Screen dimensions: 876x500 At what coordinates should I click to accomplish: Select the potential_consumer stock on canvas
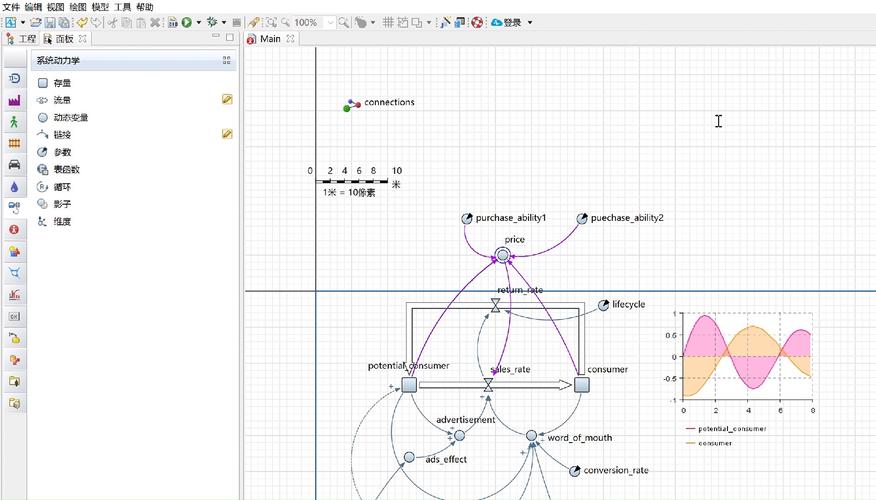[x=409, y=384]
